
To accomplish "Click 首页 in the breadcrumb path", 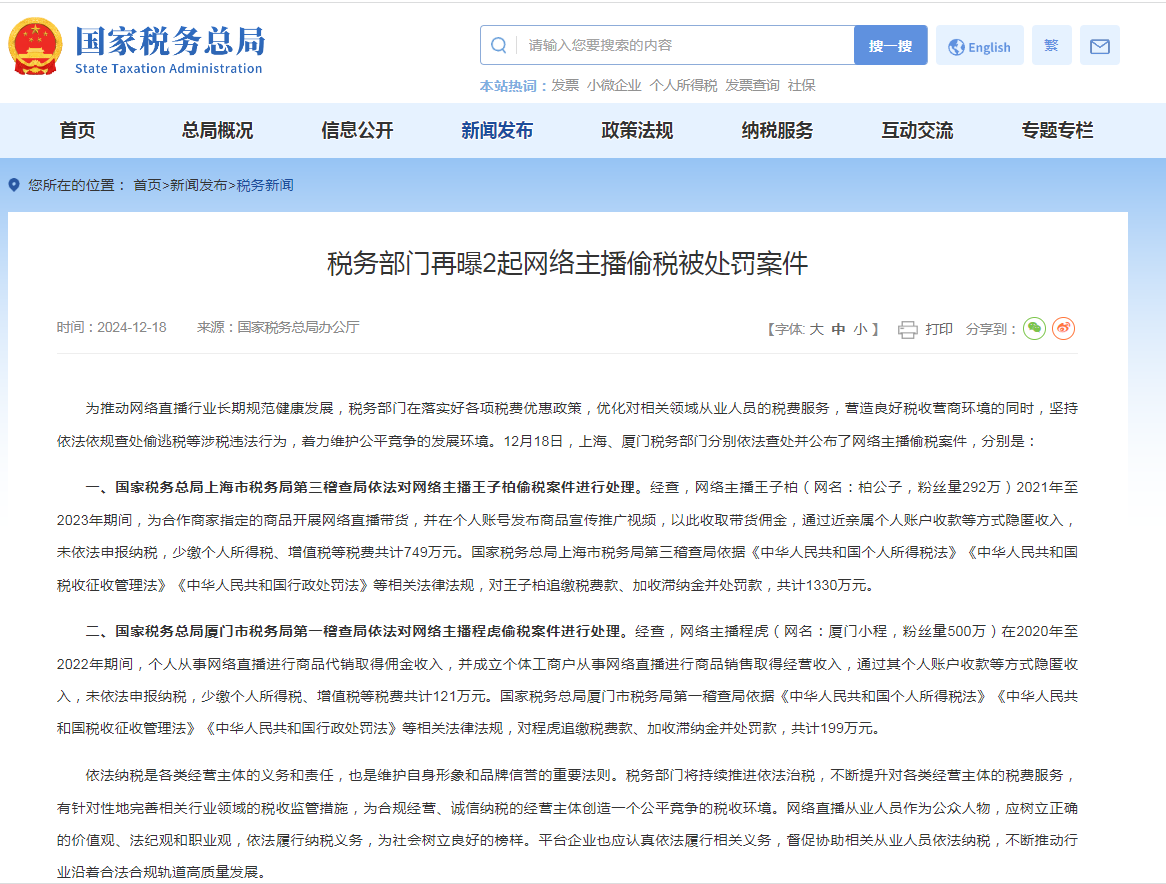I will tap(147, 185).
